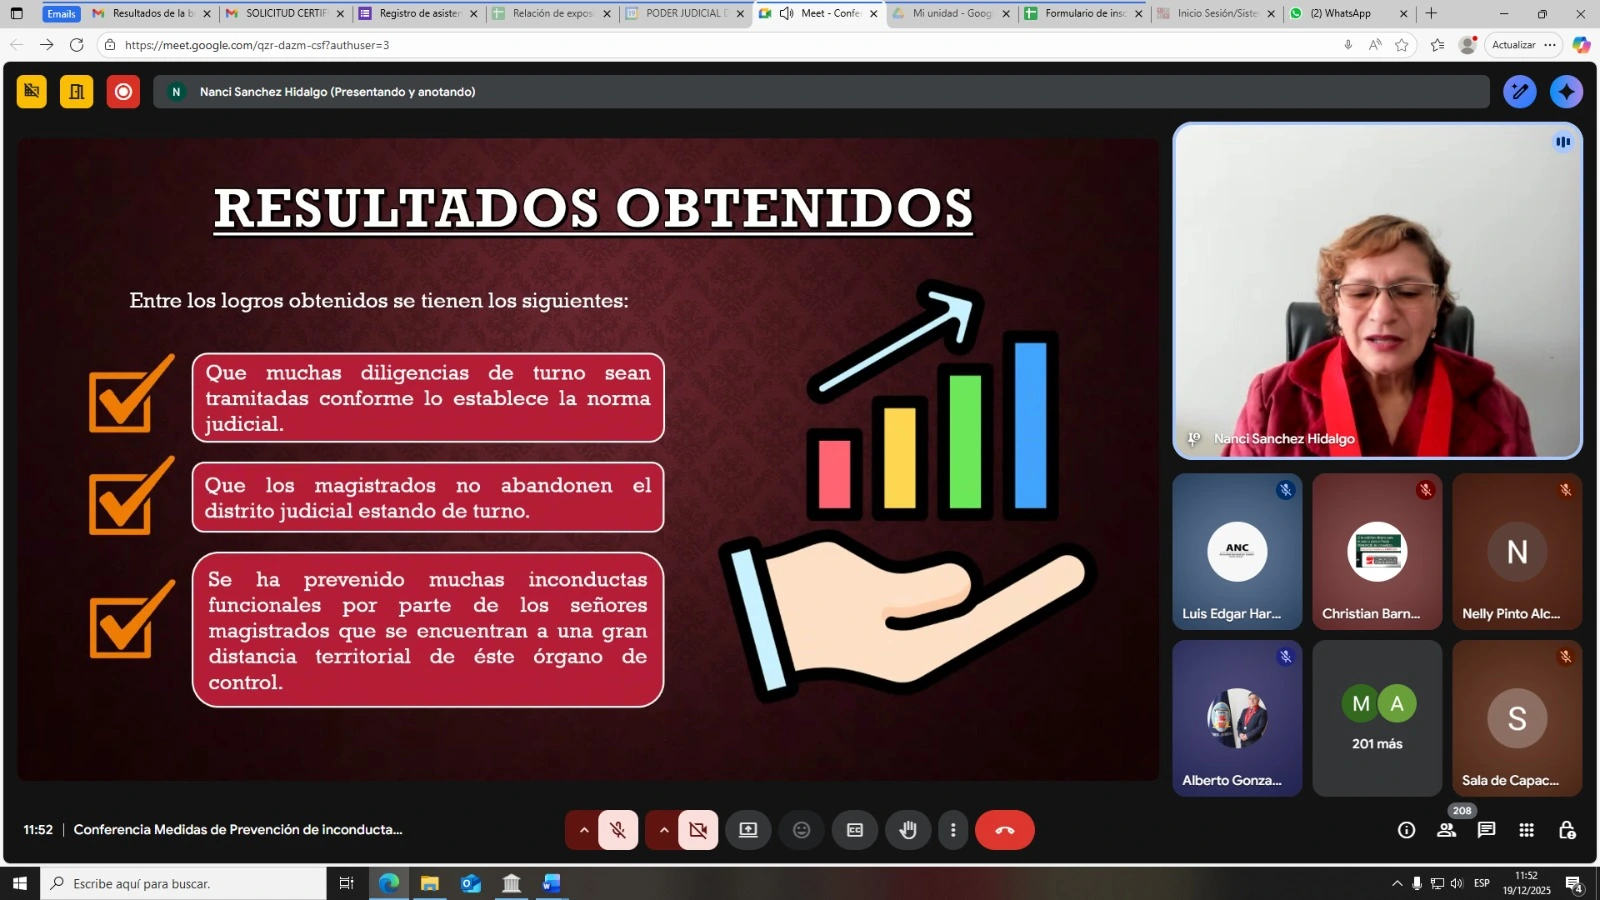Open the meeting chat panel
Image resolution: width=1600 pixels, height=900 pixels.
click(1486, 830)
